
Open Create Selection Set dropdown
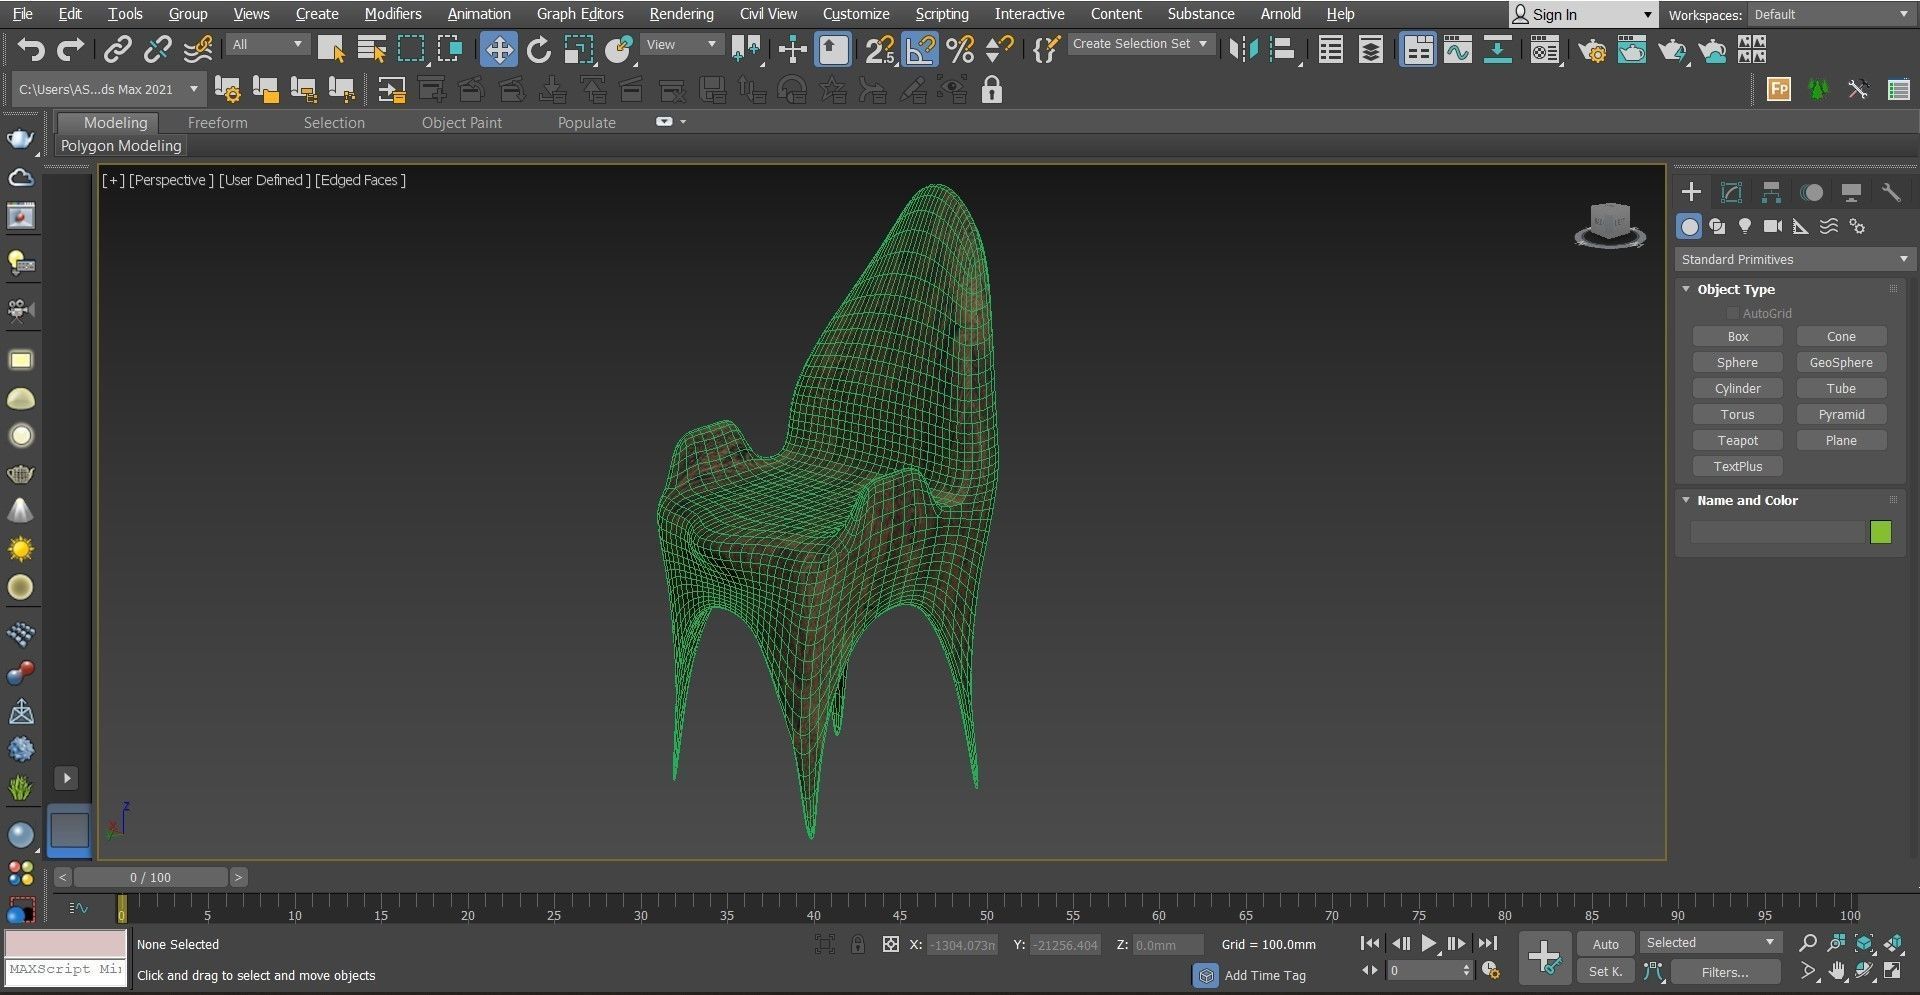coord(1141,44)
